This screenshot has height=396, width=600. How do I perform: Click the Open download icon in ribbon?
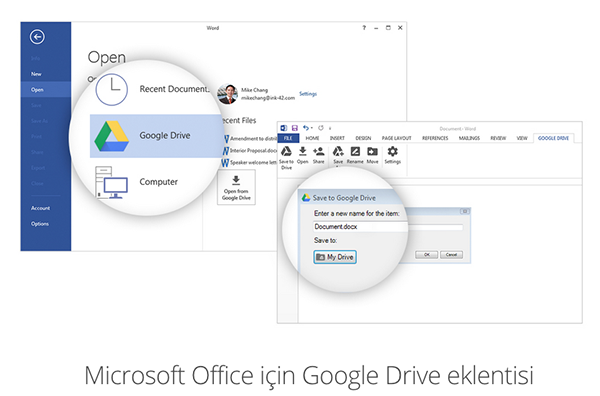click(302, 152)
